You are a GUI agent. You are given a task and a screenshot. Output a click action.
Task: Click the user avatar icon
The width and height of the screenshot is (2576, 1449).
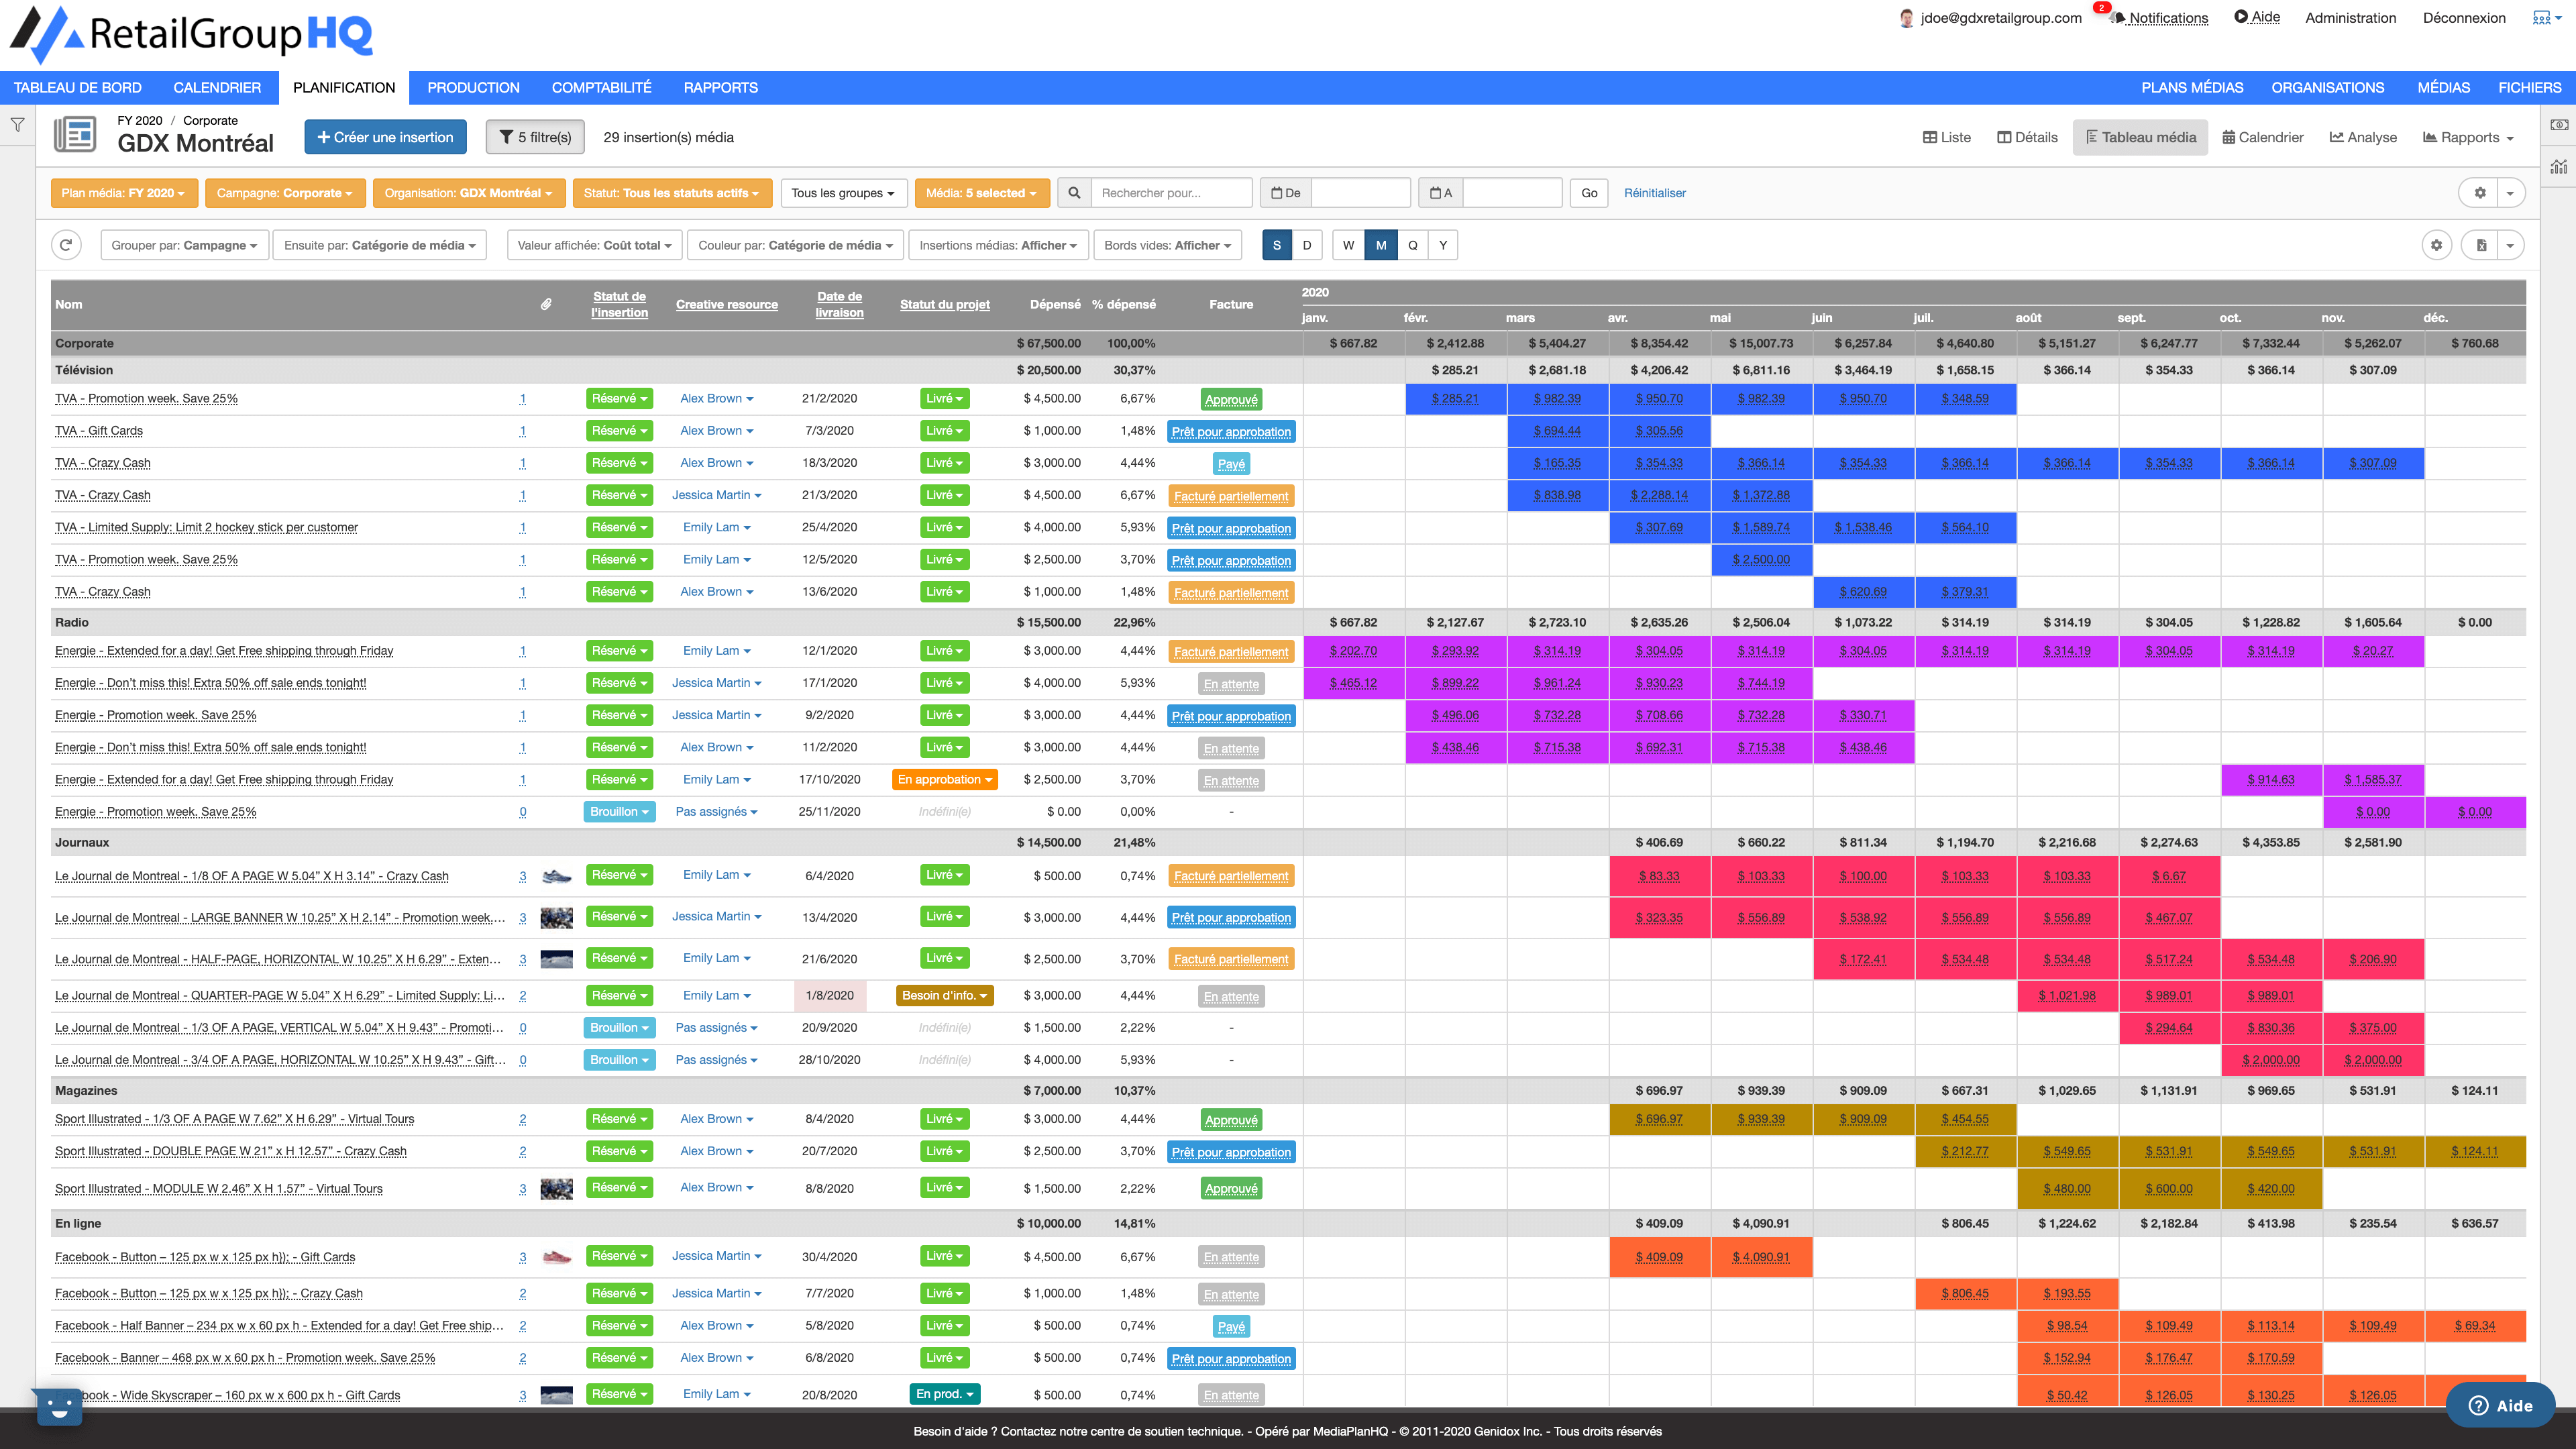1906,18
